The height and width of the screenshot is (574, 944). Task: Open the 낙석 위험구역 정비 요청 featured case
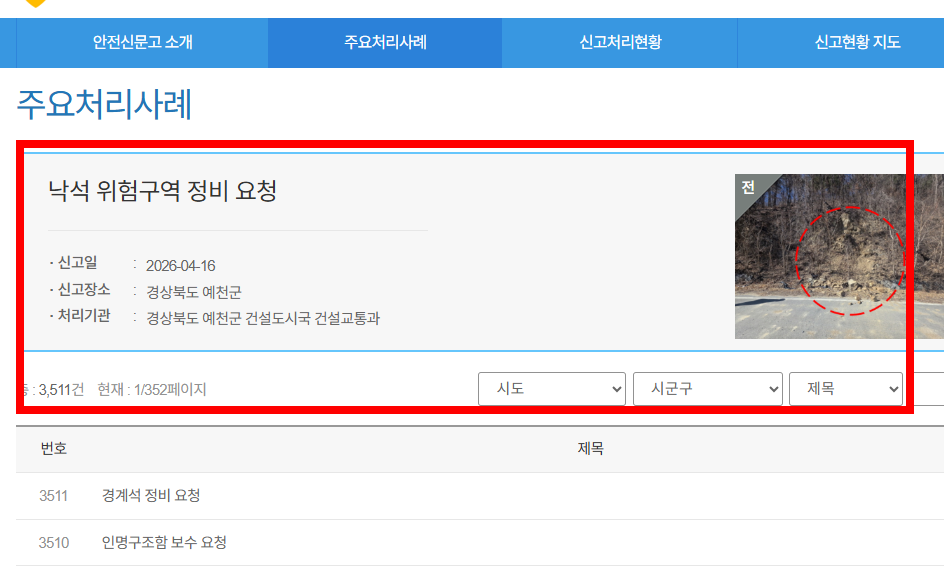pyautogui.click(x=163, y=191)
